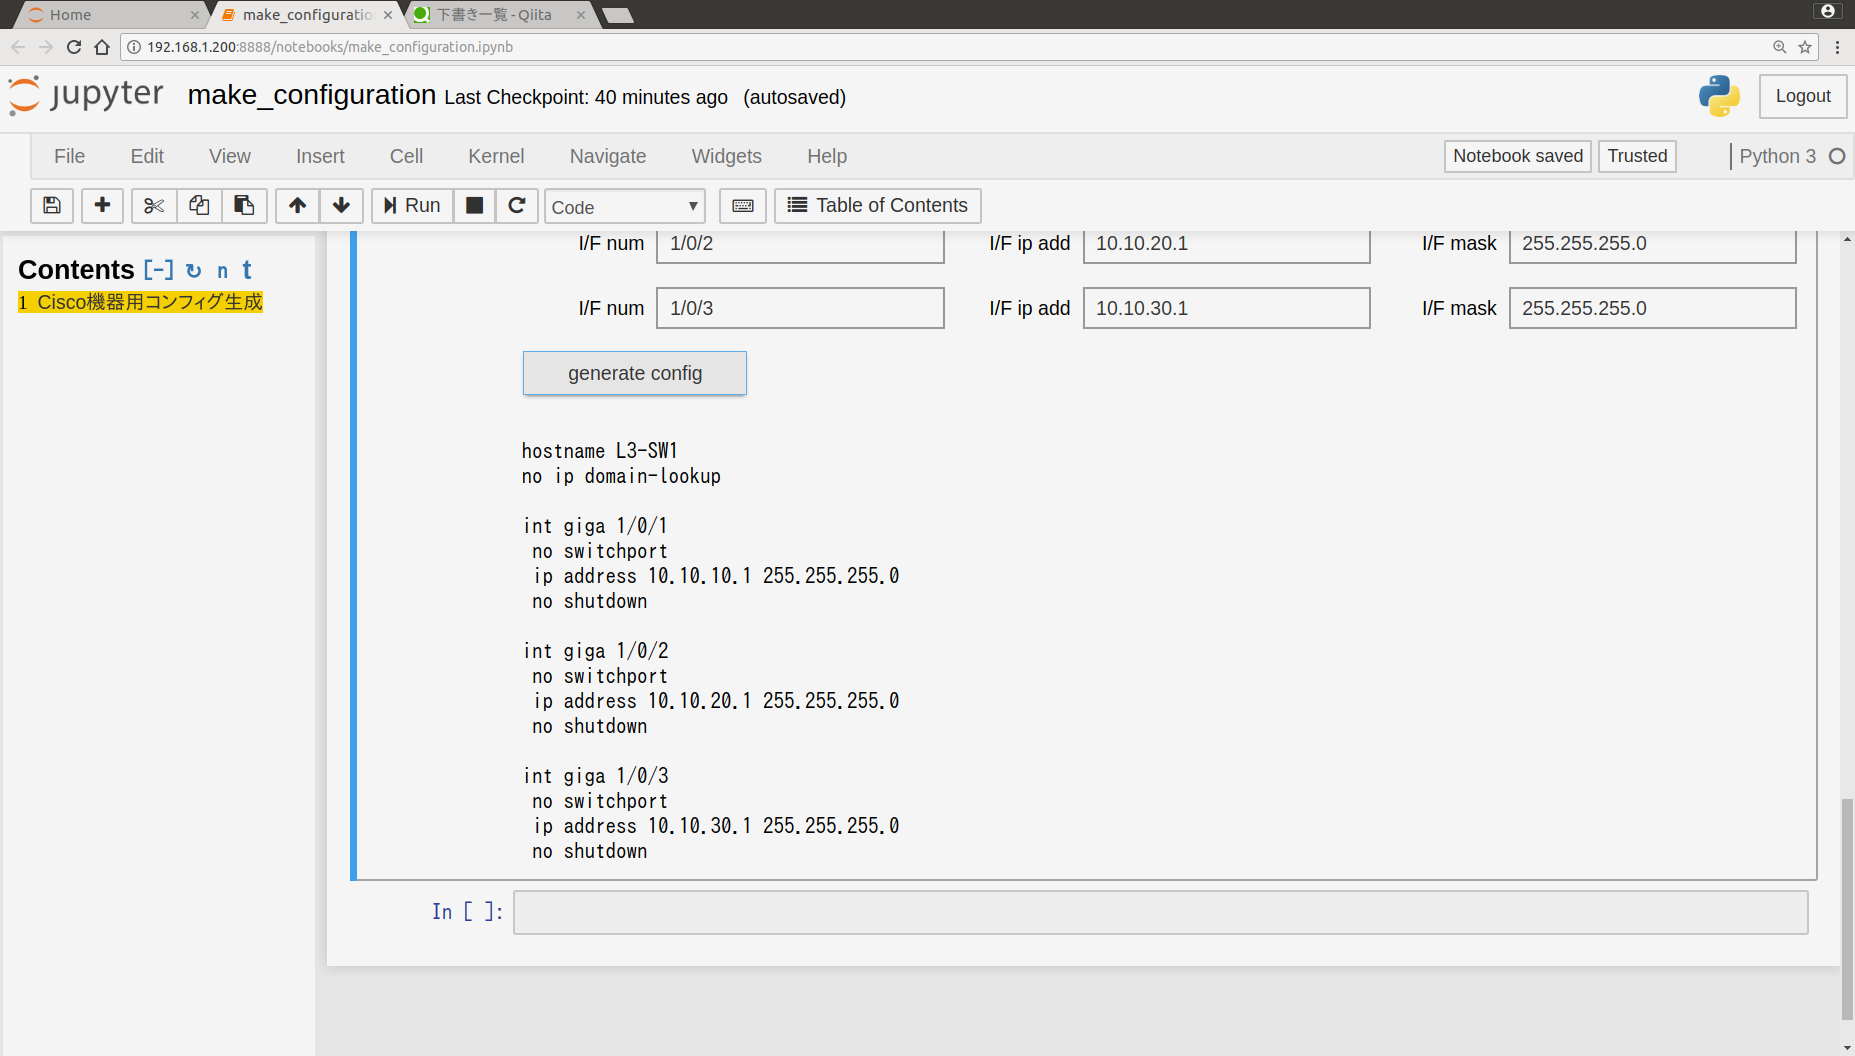Paste a cell using the paste icon
The width and height of the screenshot is (1855, 1056).
[x=244, y=206]
